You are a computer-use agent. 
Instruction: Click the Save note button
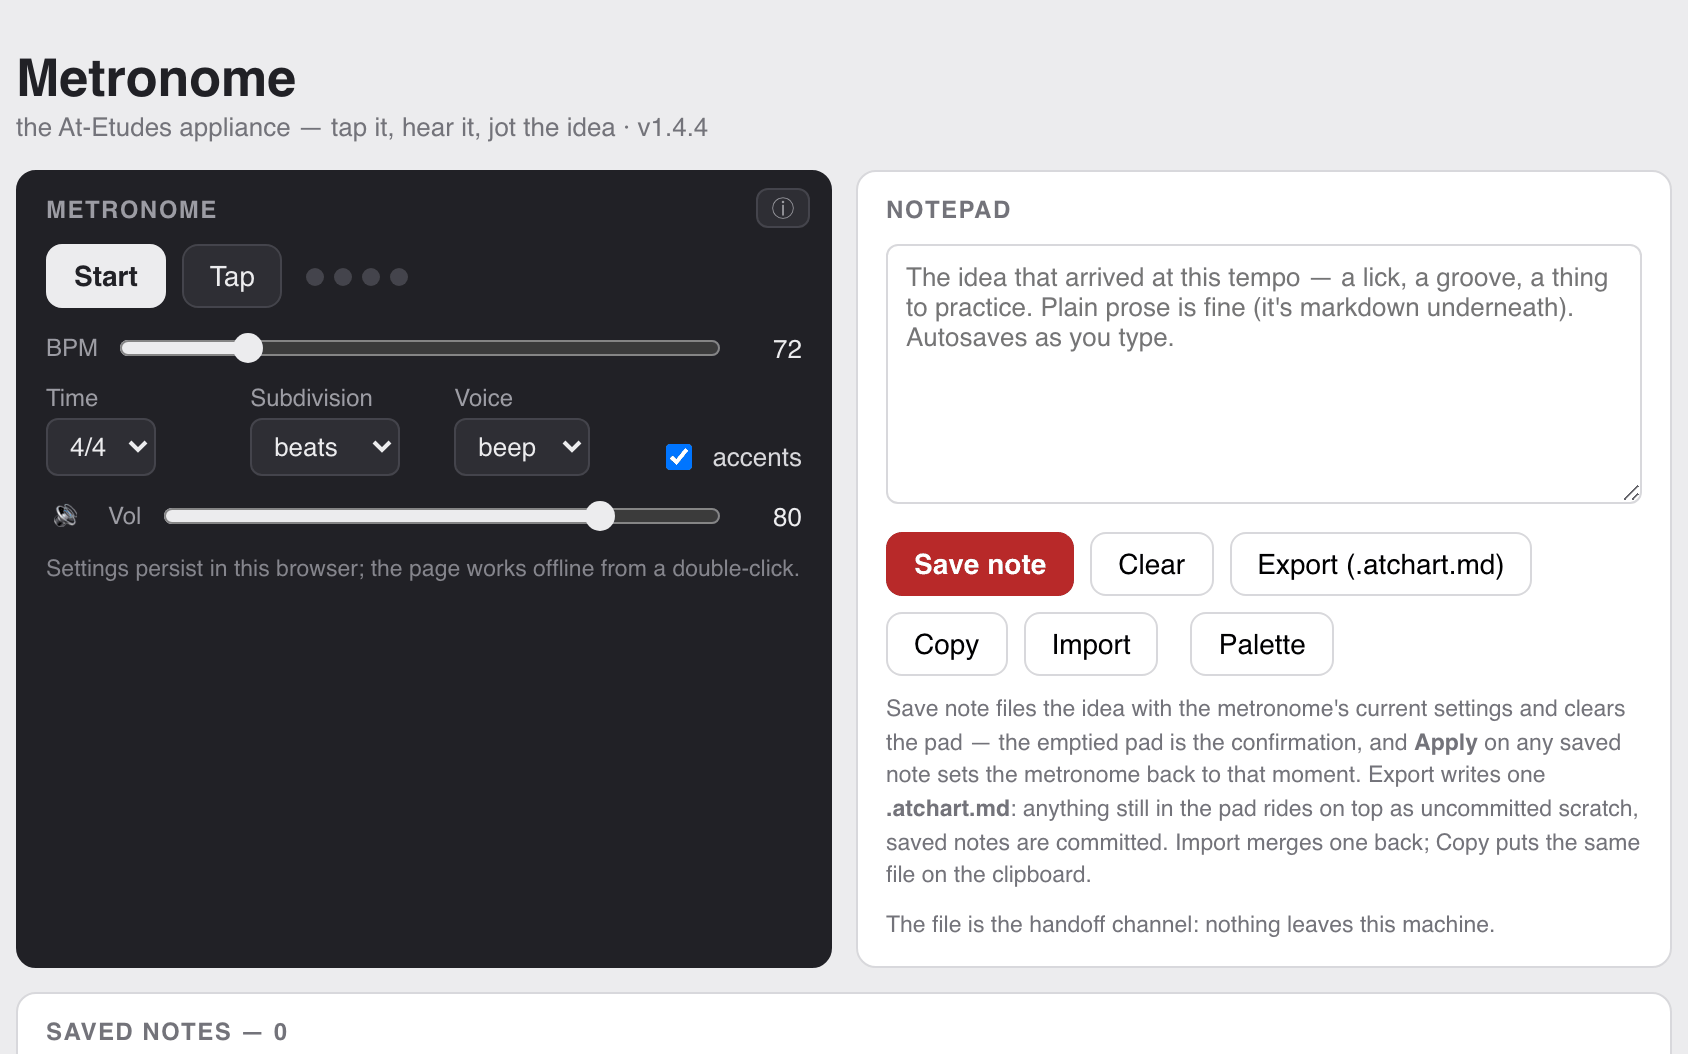980,564
